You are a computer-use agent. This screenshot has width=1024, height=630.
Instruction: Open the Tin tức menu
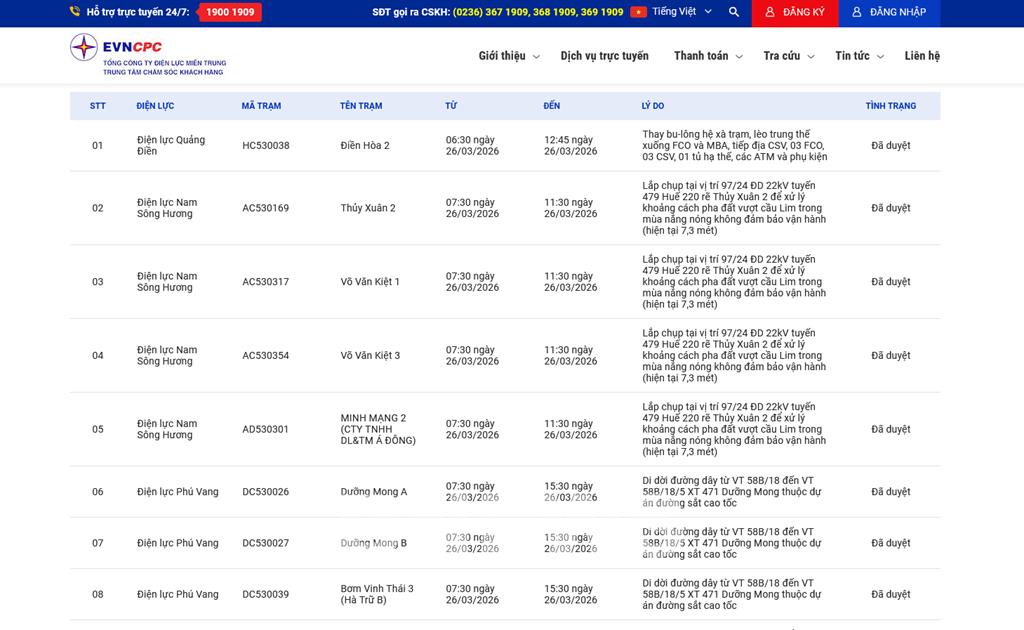pos(858,56)
